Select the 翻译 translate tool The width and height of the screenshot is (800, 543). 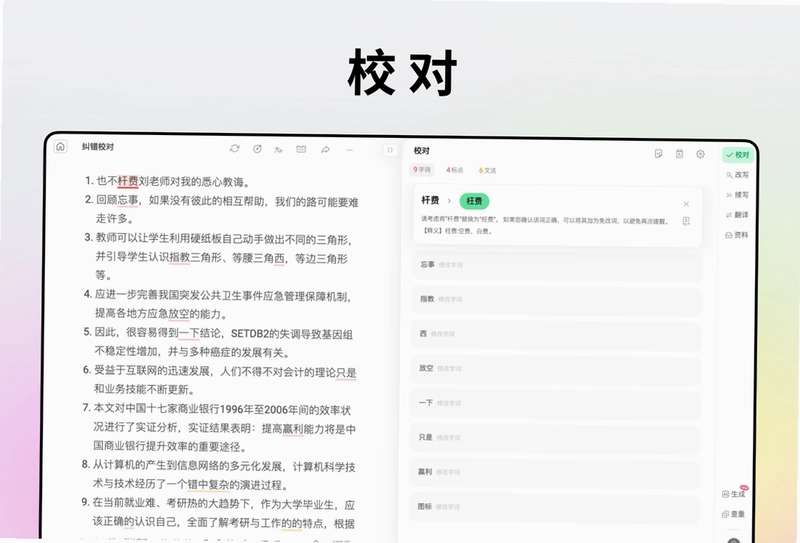point(738,215)
